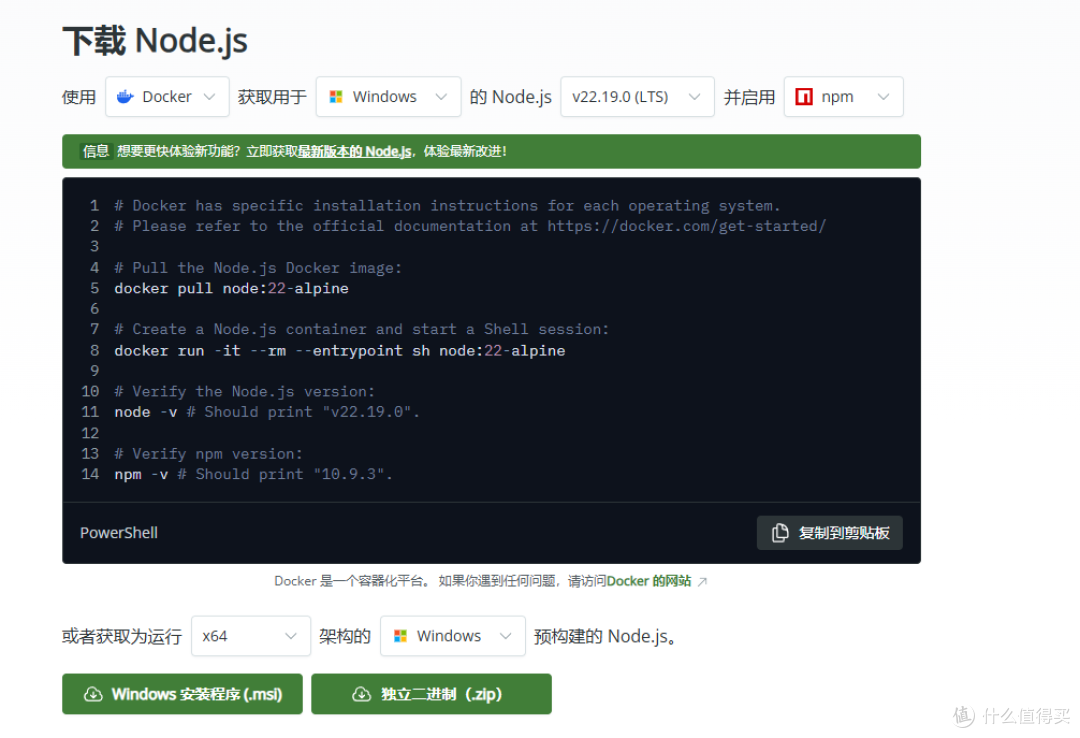Click the '# Verify the Node.js version:' comment
This screenshot has height=738, width=1080.
coord(245,391)
